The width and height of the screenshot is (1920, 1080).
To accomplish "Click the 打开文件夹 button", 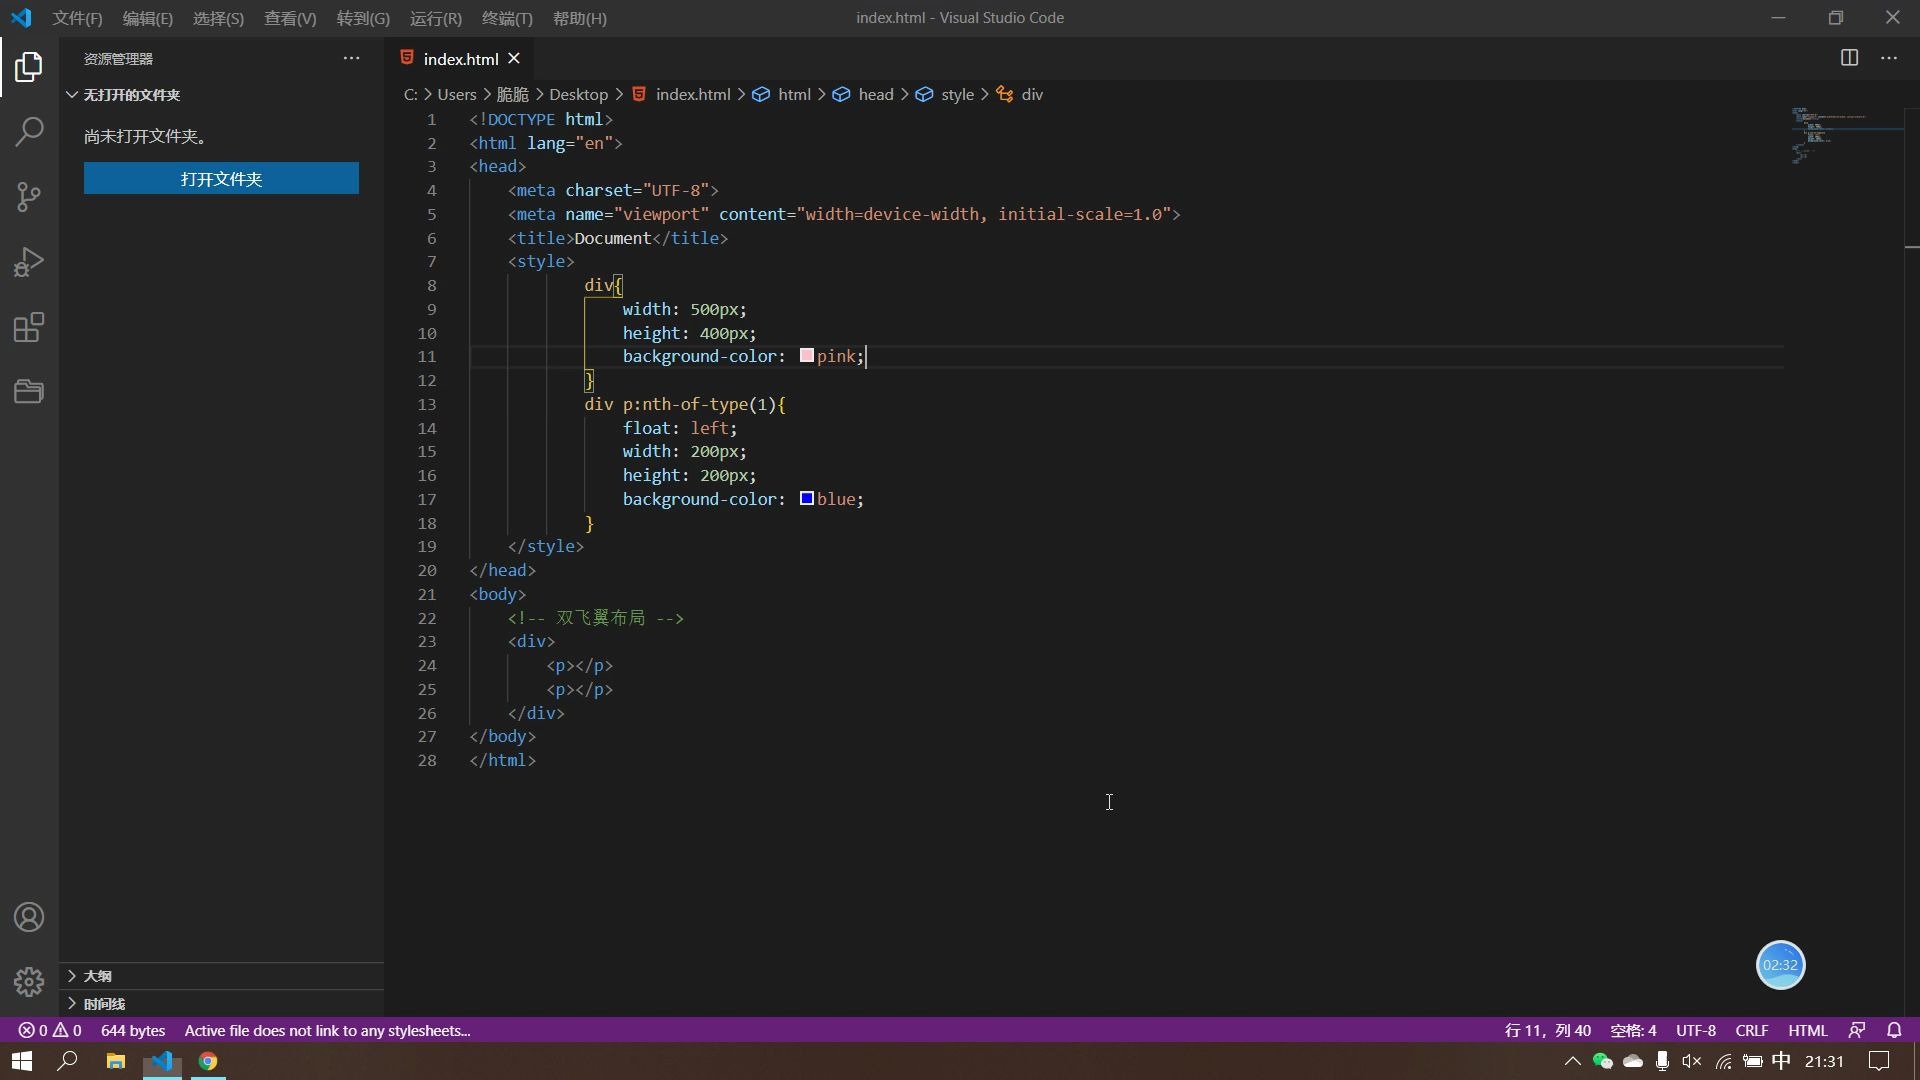I will (220, 178).
